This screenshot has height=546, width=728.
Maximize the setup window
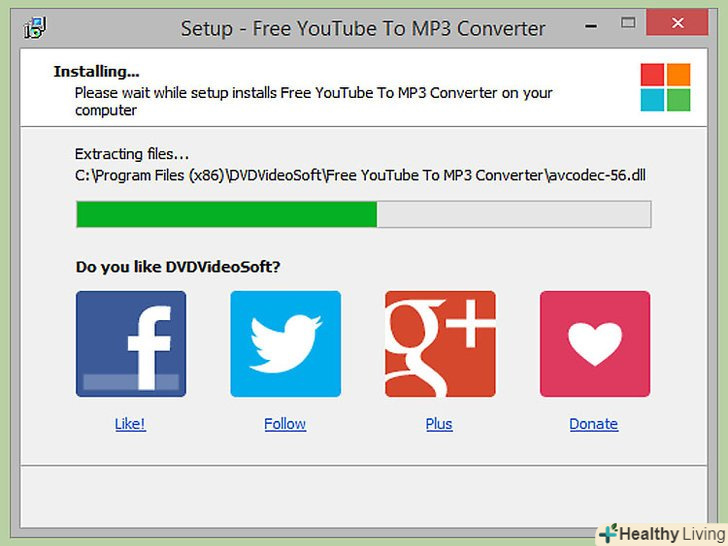click(x=628, y=22)
